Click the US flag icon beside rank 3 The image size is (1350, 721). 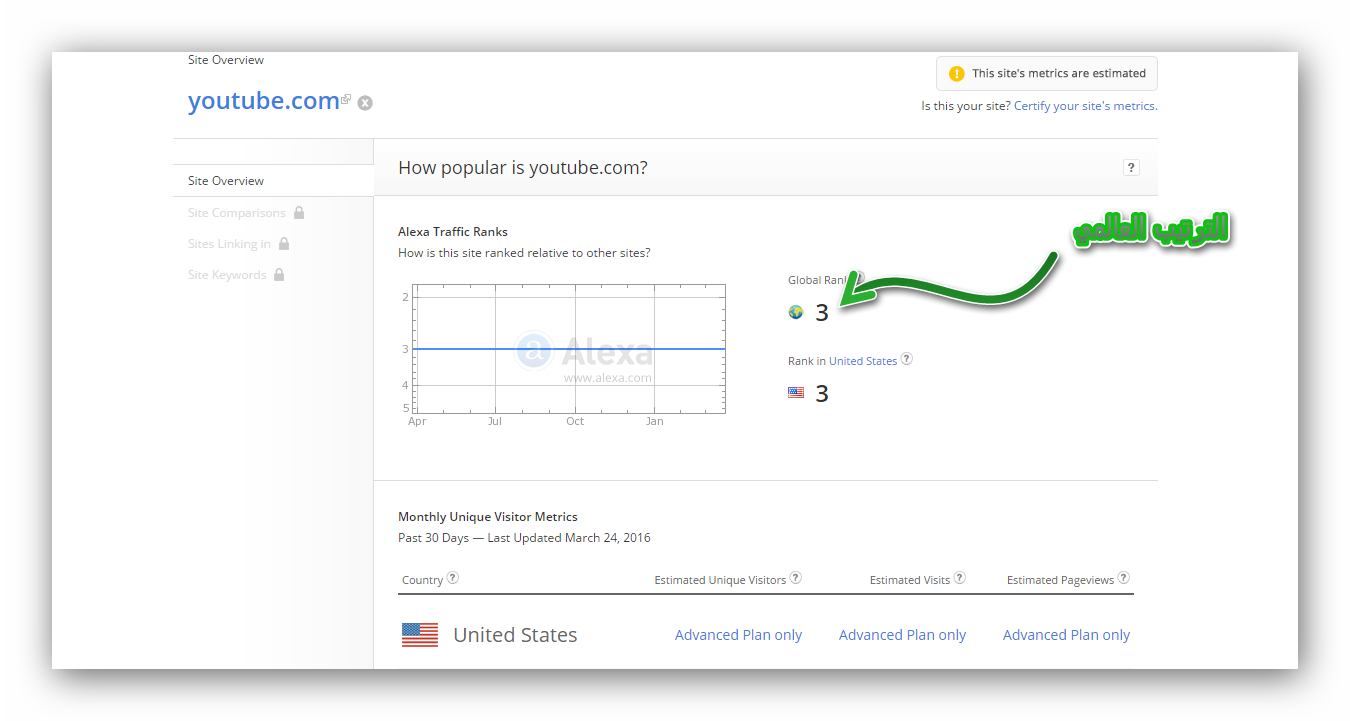tap(796, 393)
